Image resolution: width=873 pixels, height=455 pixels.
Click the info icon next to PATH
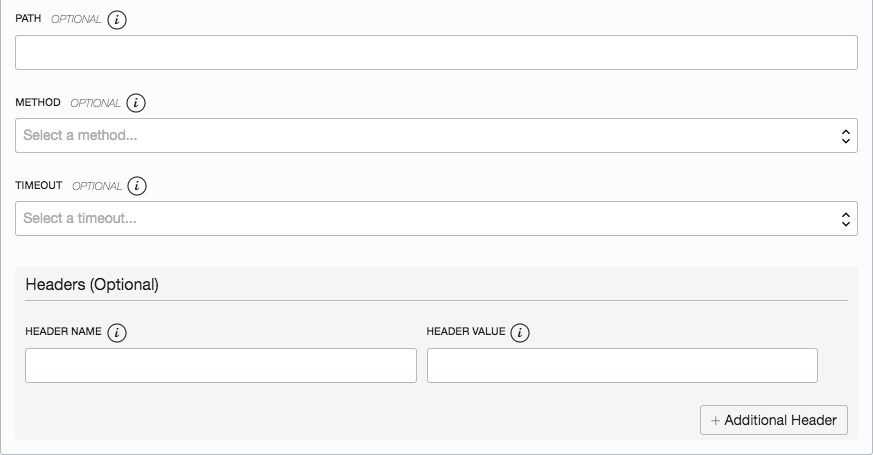117,20
